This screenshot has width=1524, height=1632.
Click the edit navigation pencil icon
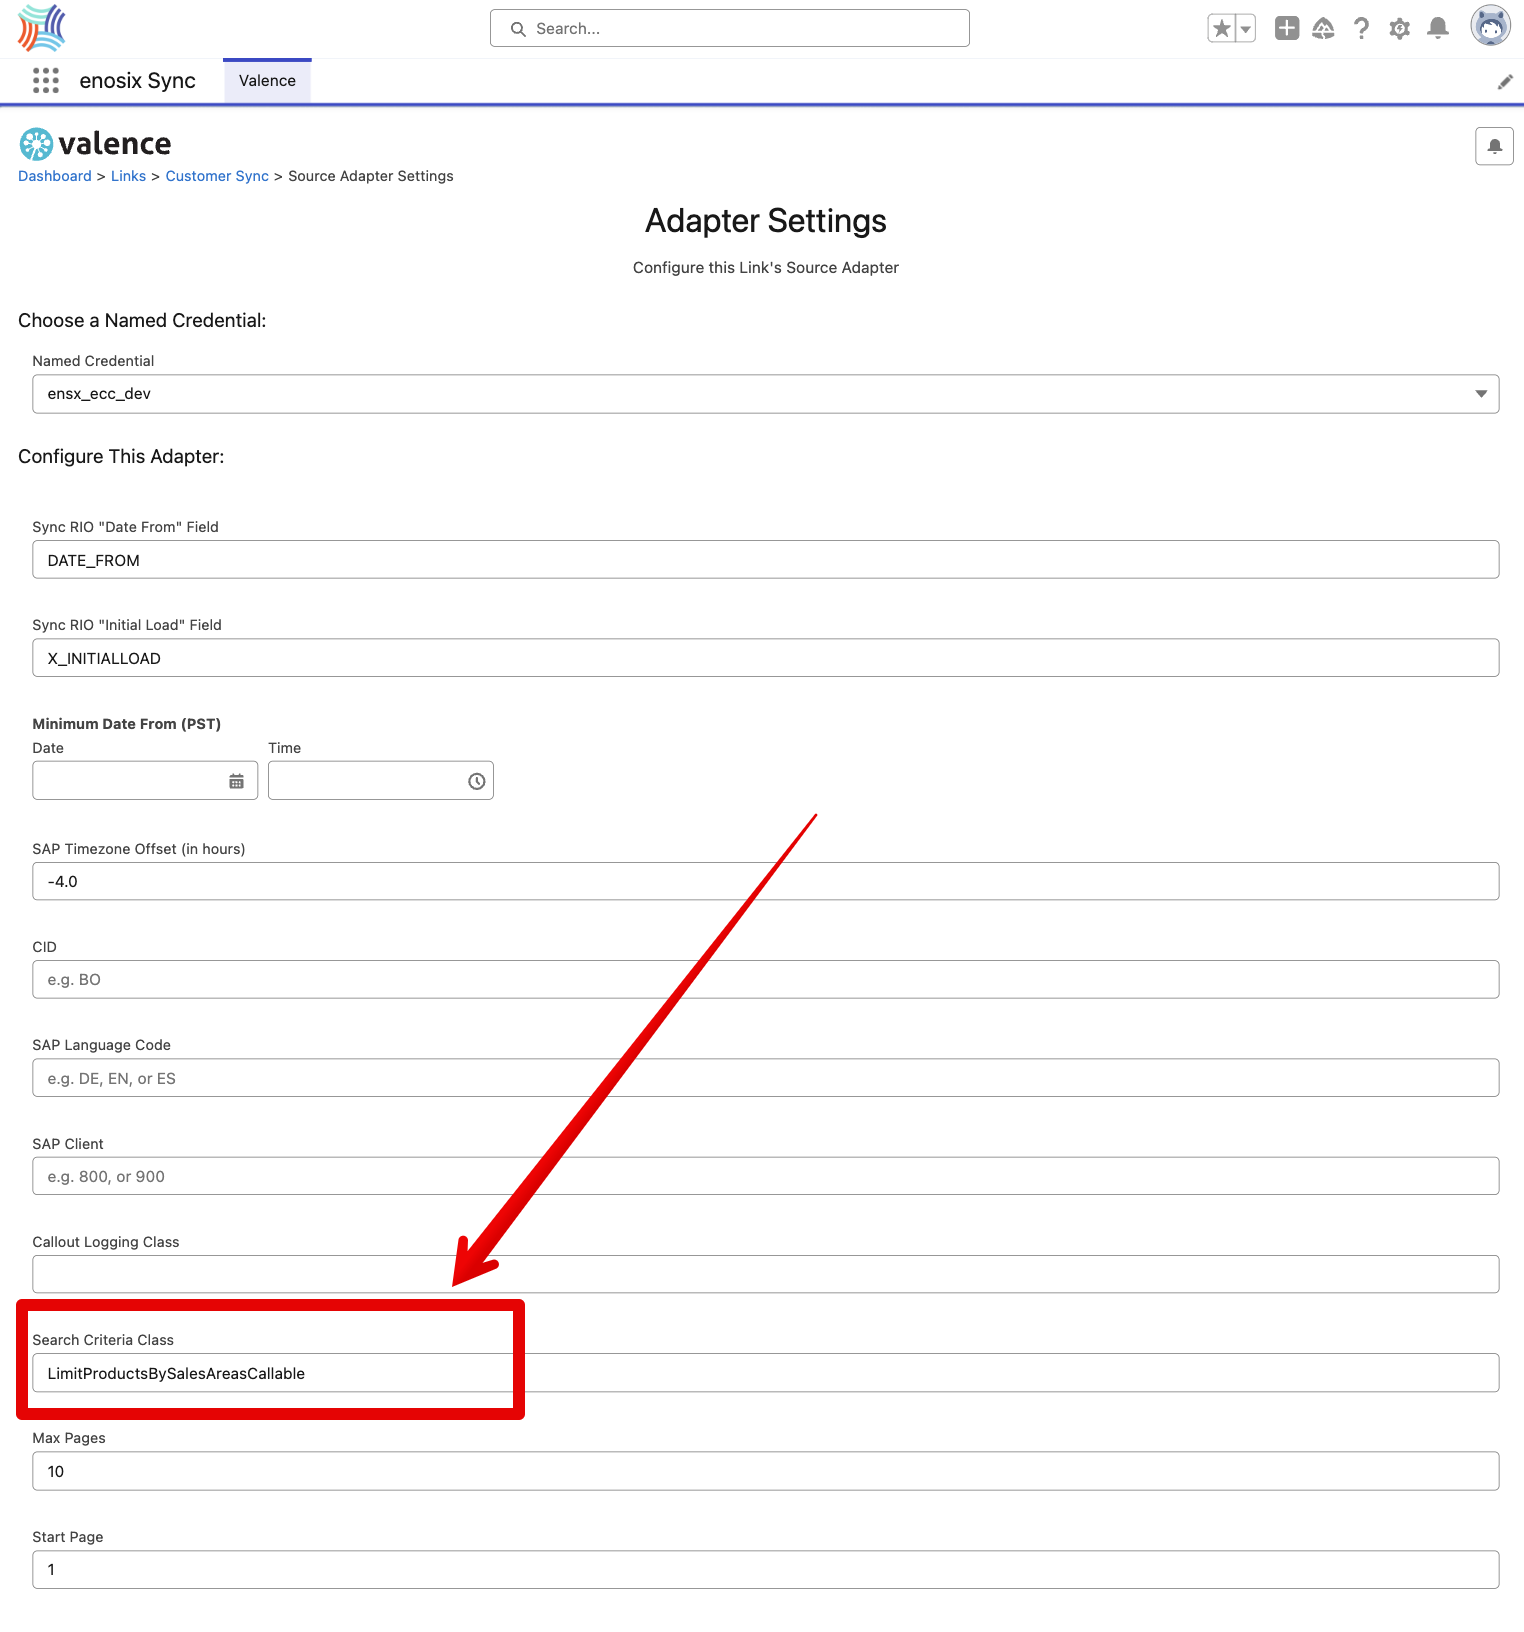click(1505, 82)
